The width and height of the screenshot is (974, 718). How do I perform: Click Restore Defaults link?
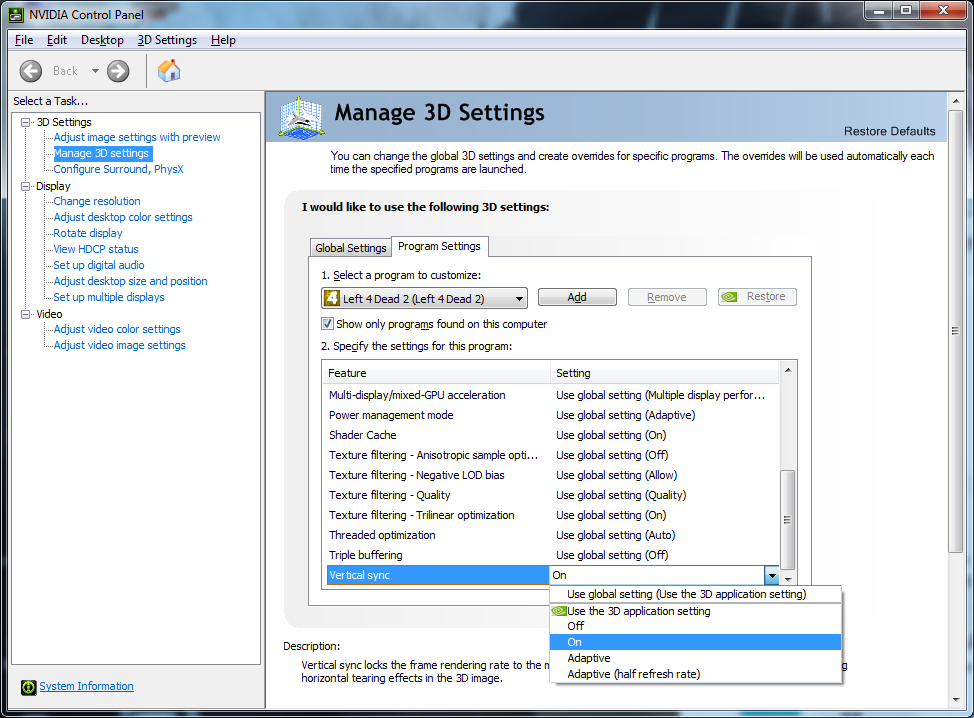889,131
